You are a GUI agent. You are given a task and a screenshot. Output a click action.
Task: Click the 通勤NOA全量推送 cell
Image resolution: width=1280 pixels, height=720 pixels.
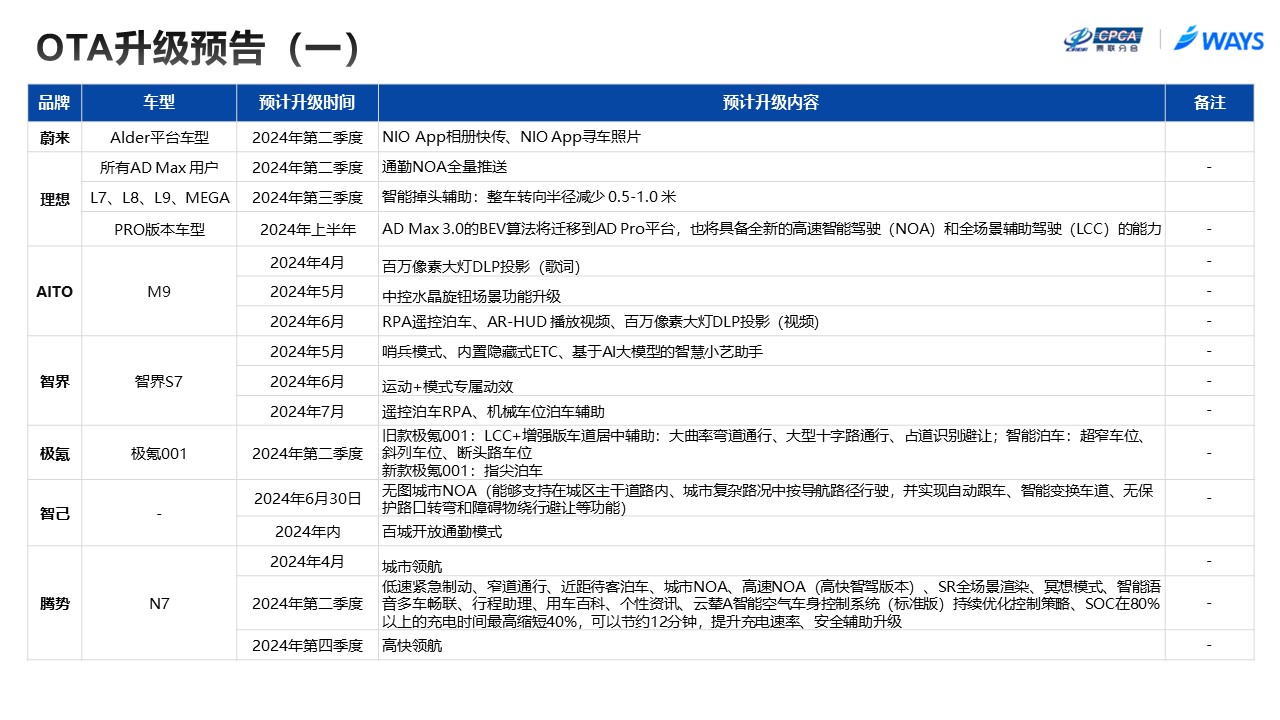771,167
